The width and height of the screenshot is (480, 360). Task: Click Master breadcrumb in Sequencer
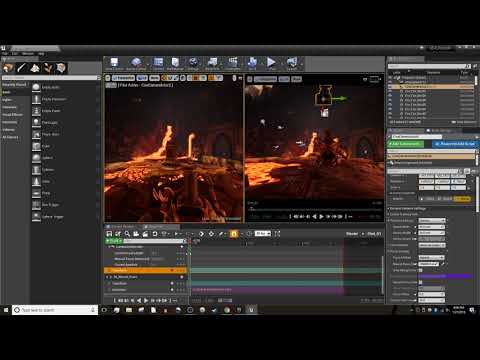352,234
